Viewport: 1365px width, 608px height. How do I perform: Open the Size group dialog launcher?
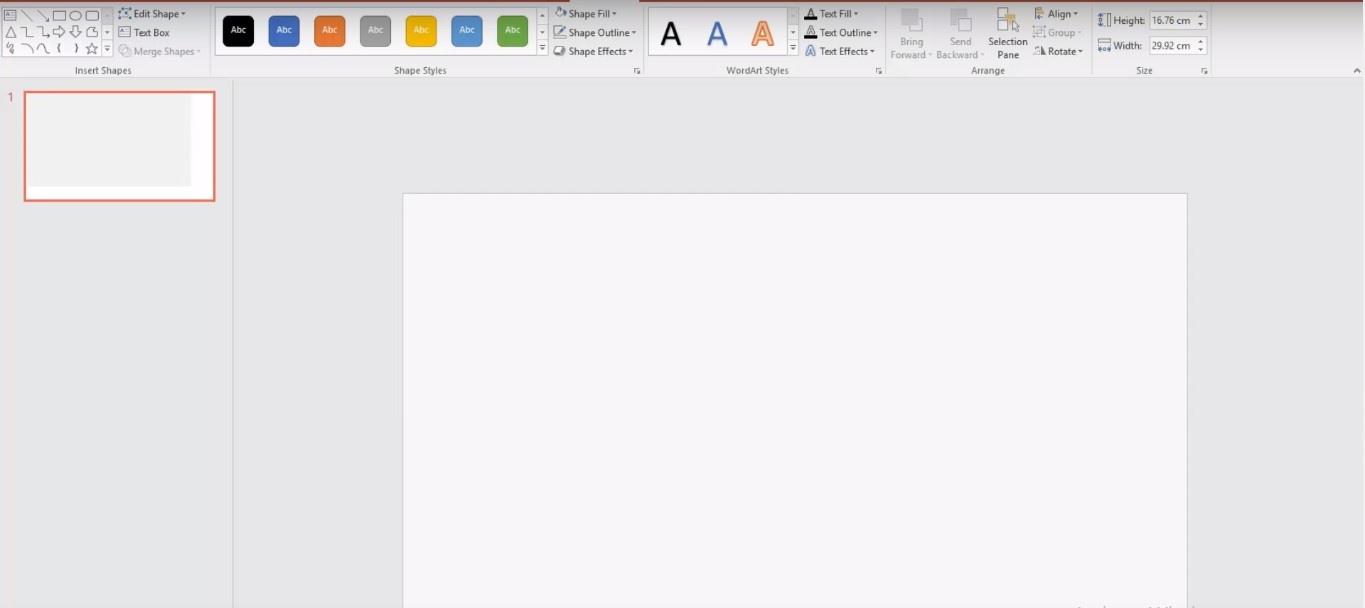1204,71
